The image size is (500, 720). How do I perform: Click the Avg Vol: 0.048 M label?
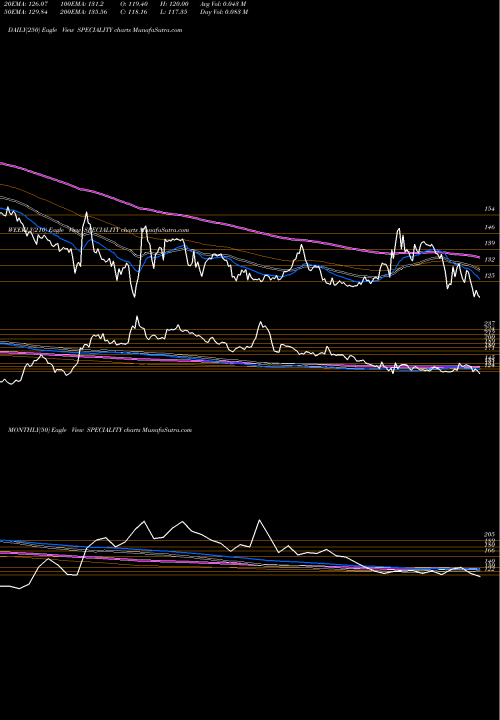click(x=223, y=4)
